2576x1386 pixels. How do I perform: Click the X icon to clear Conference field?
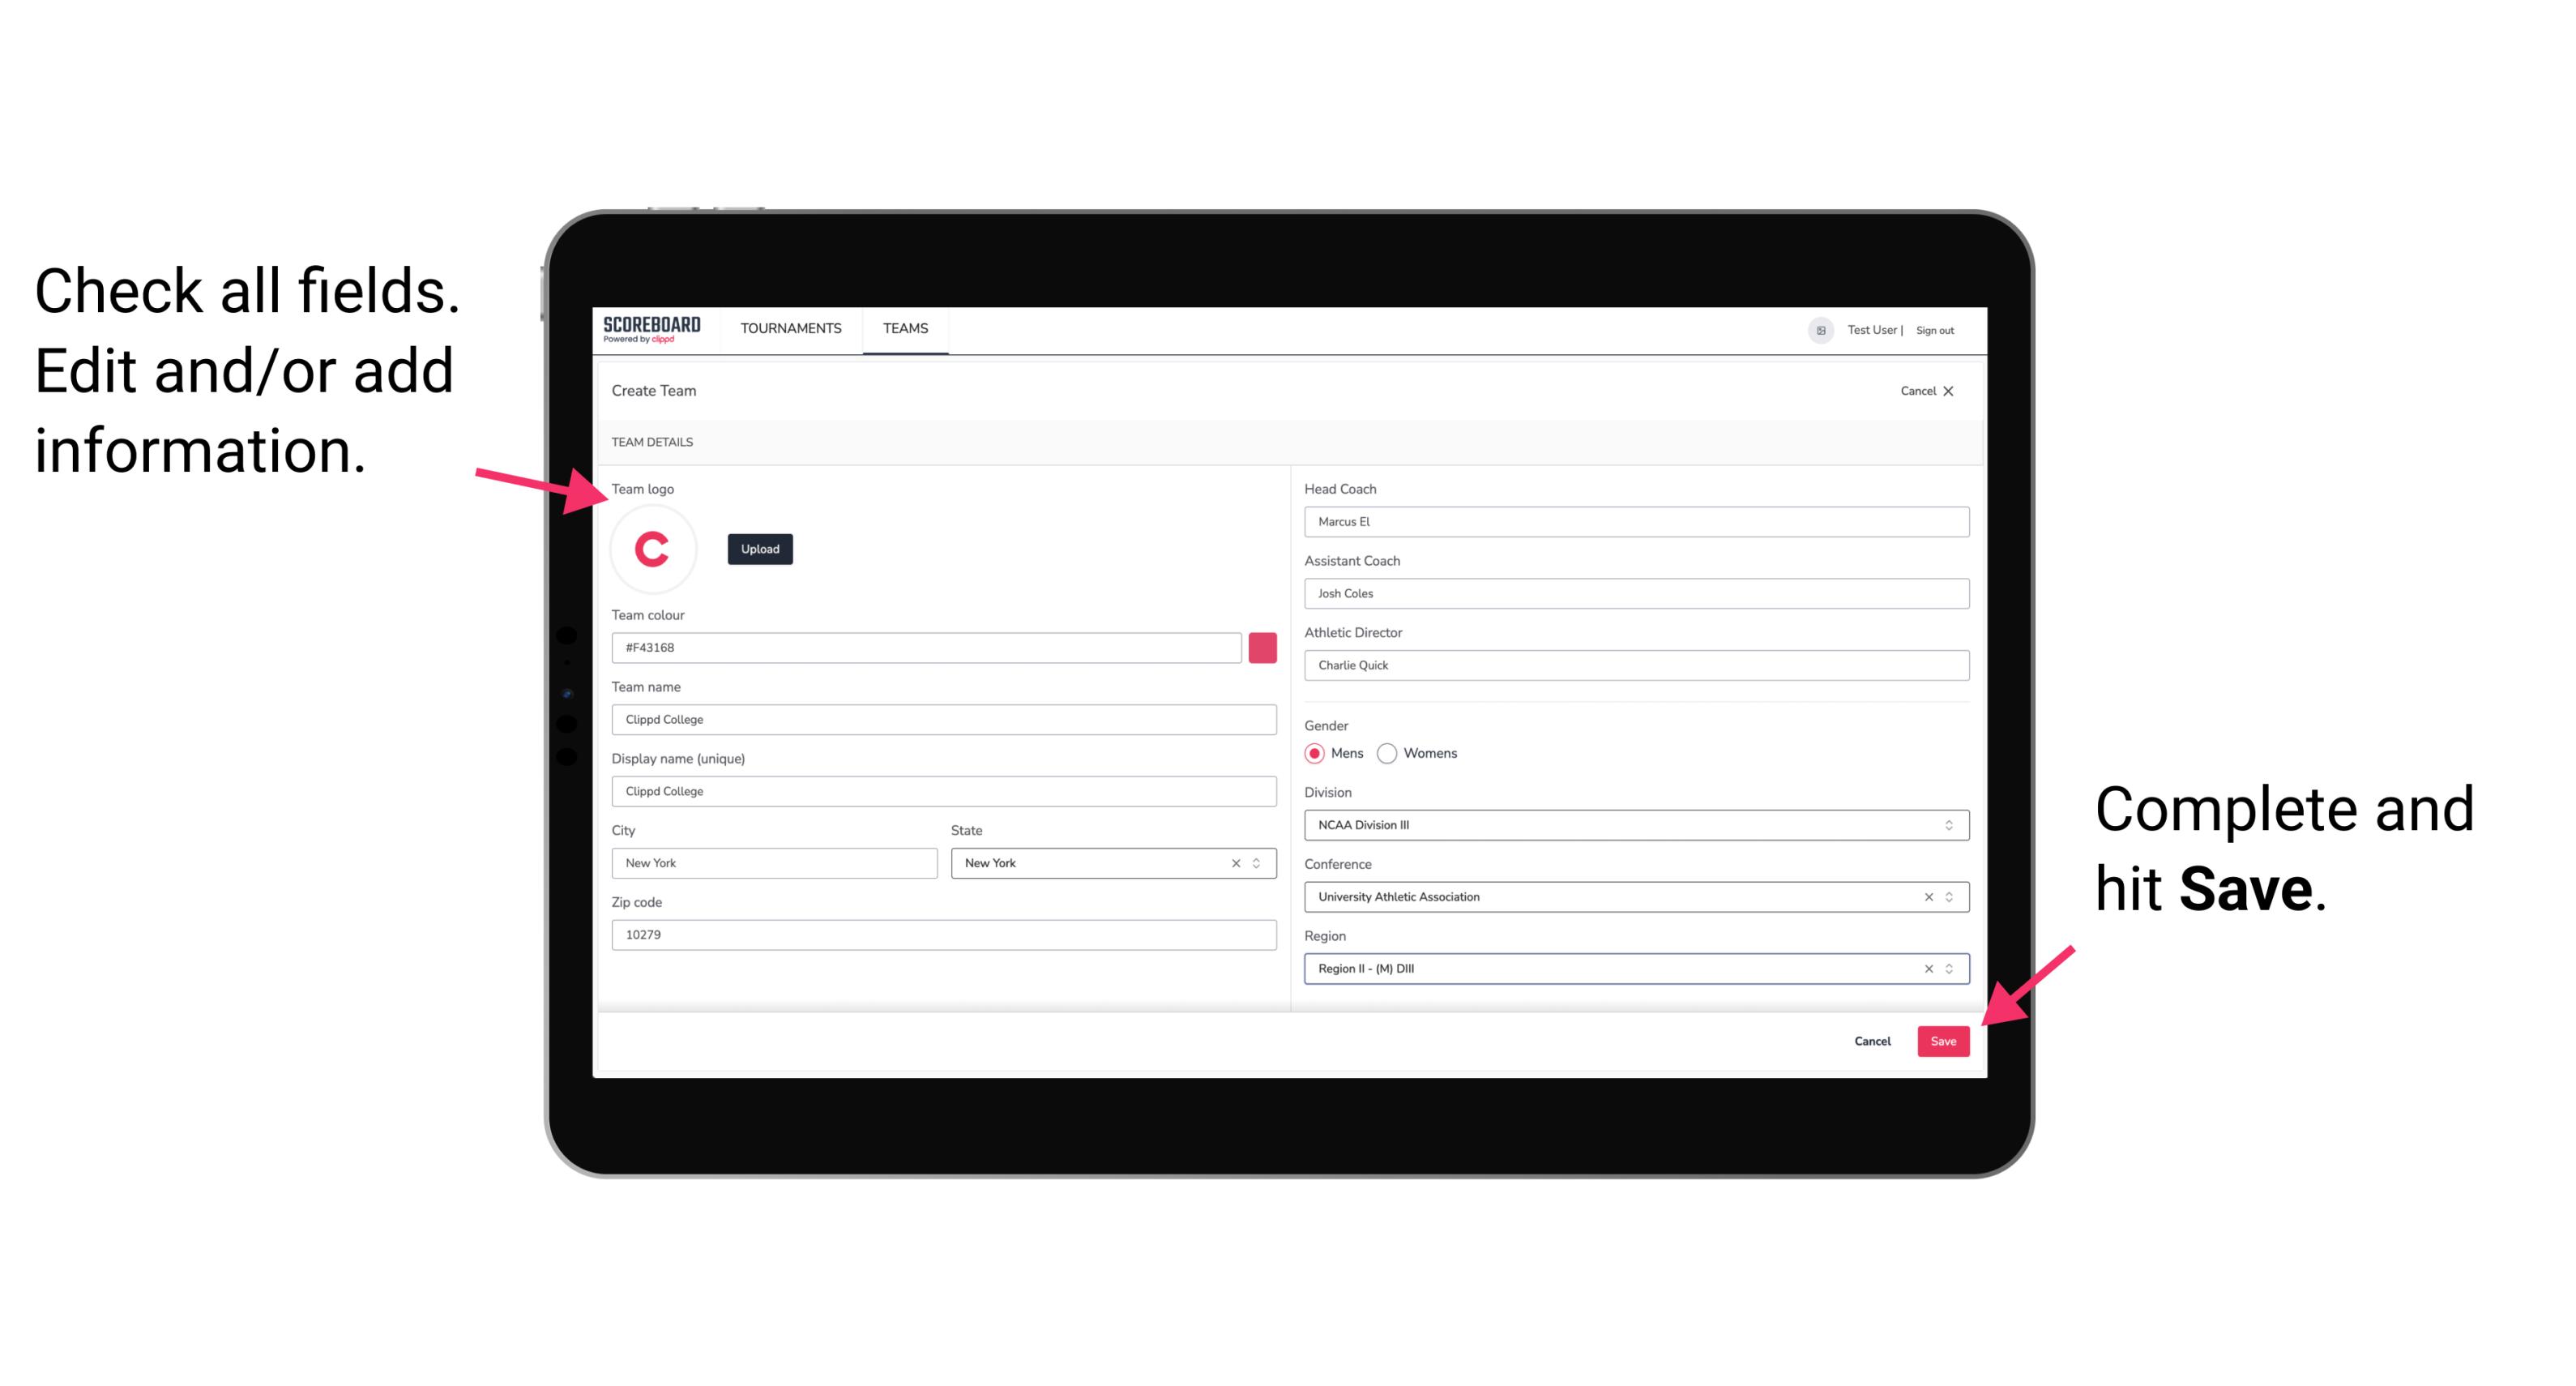tap(1926, 896)
